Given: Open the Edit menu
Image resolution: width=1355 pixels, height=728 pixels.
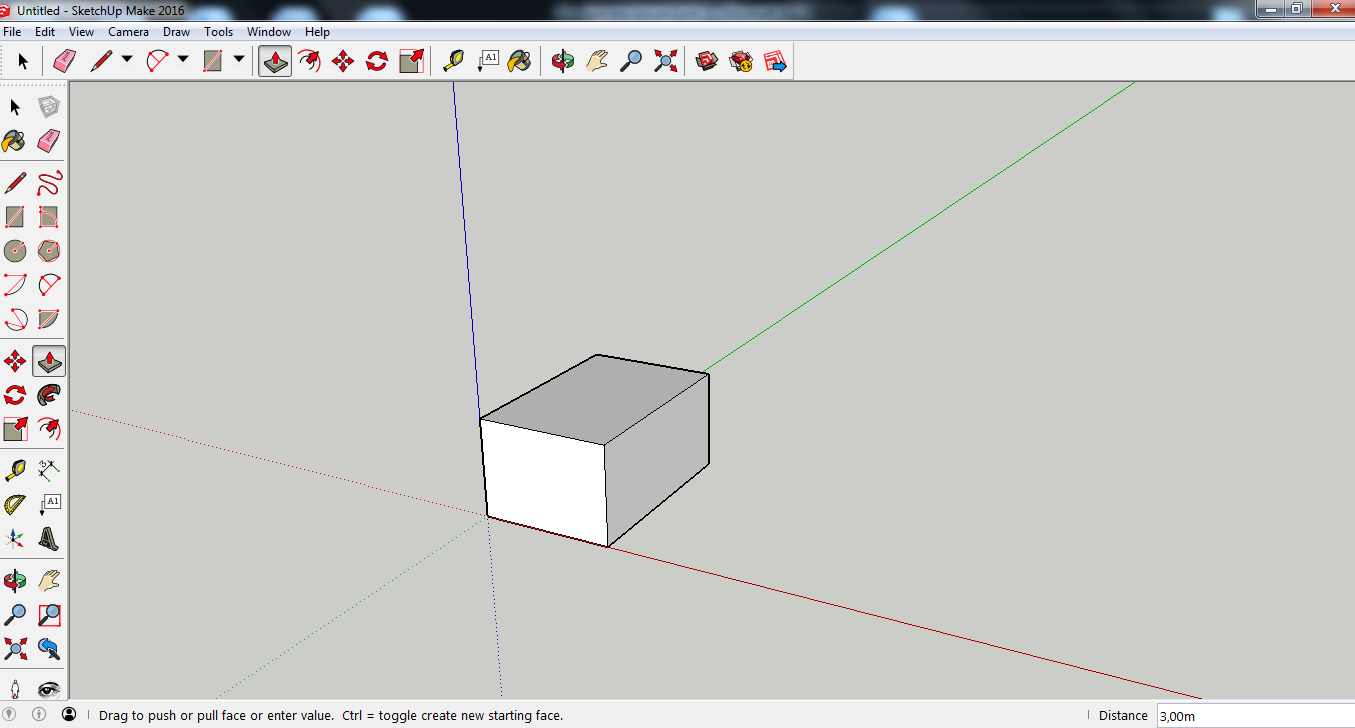Looking at the screenshot, I should (x=45, y=32).
